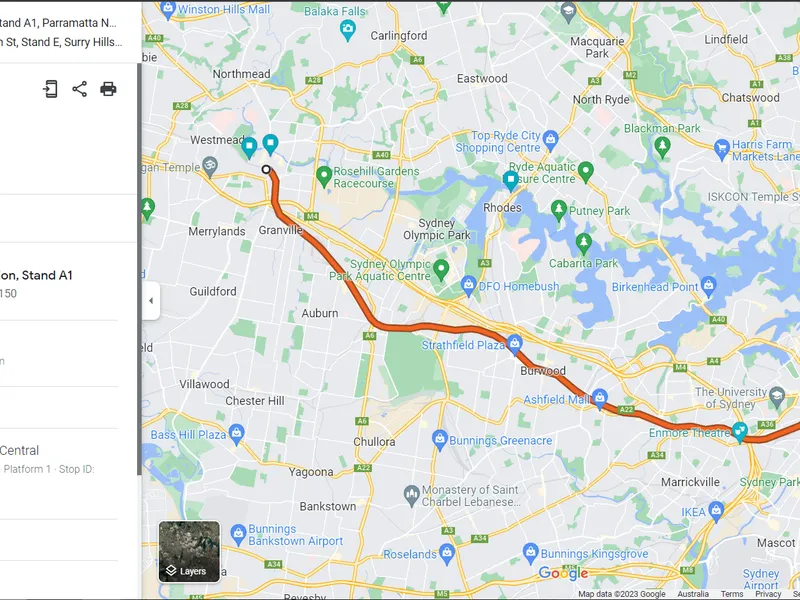This screenshot has width=800, height=600.
Task: Click the route origin circle marker
Action: pyautogui.click(x=266, y=169)
